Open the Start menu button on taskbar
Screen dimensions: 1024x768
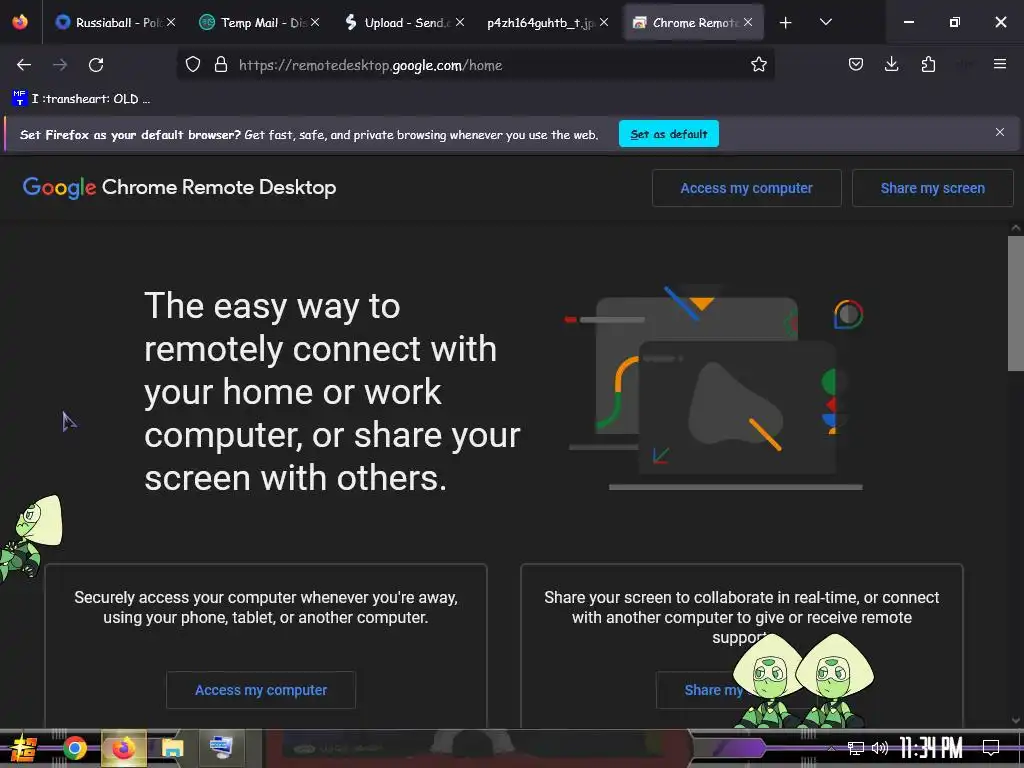(x=24, y=748)
